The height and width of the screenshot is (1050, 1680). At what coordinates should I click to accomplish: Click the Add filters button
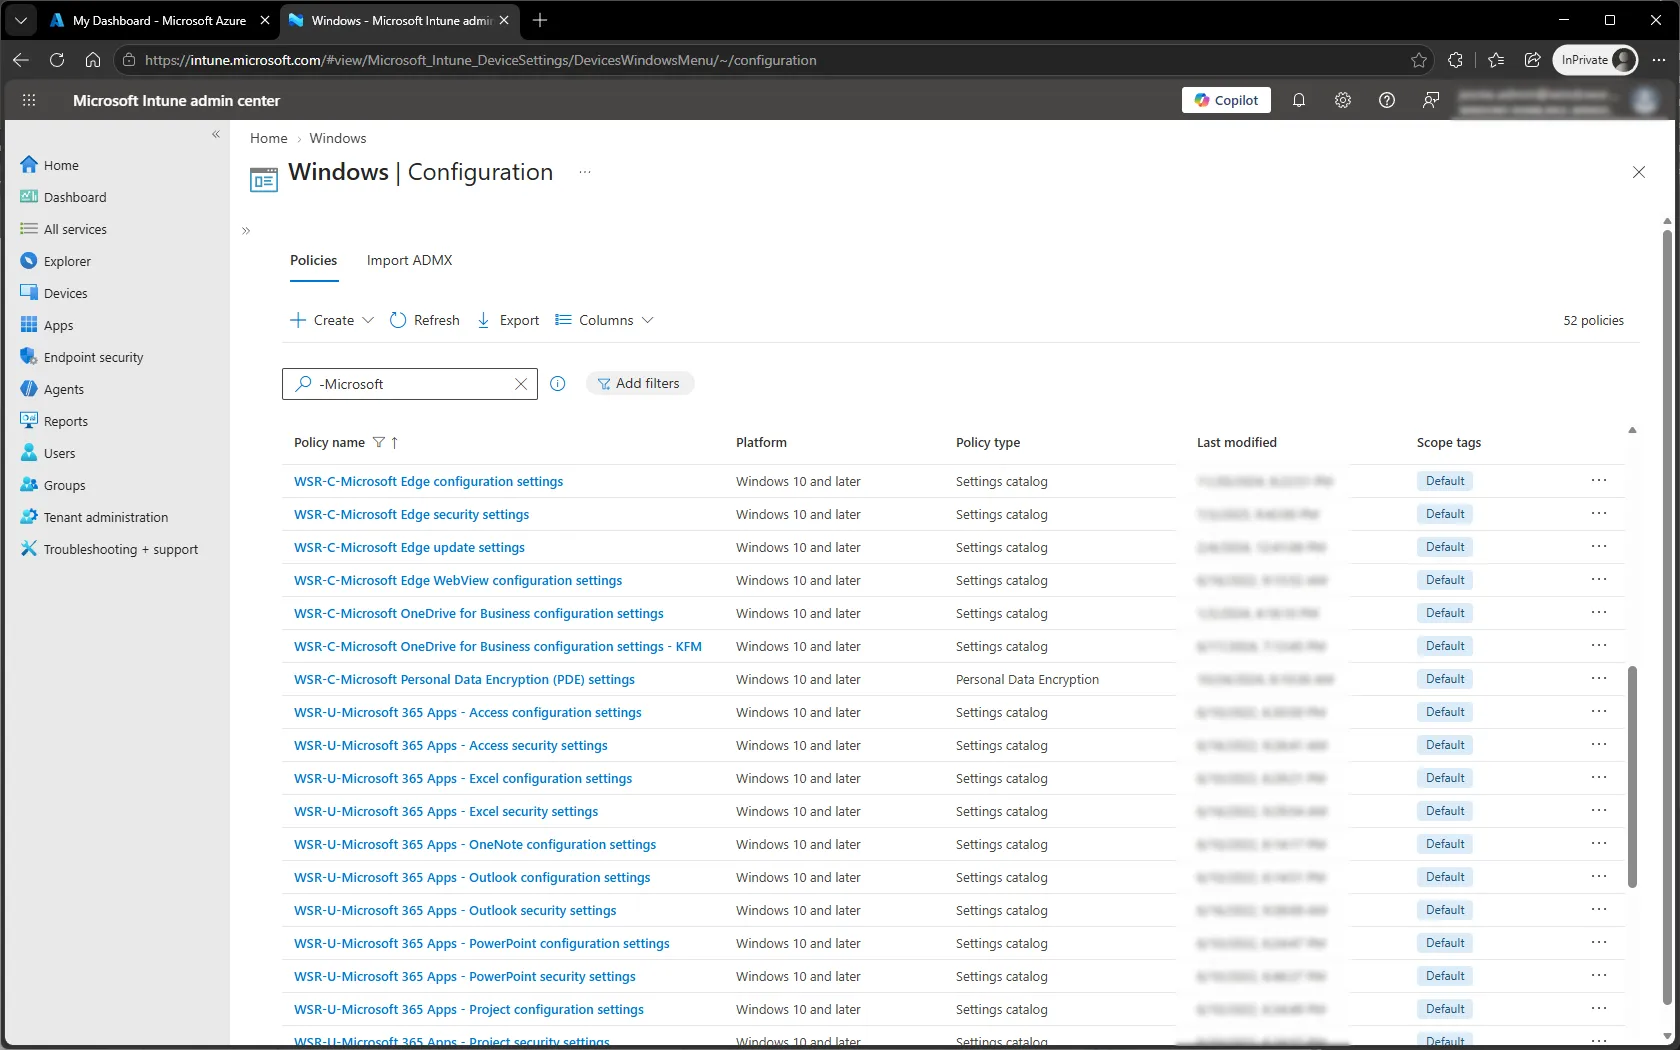click(640, 383)
